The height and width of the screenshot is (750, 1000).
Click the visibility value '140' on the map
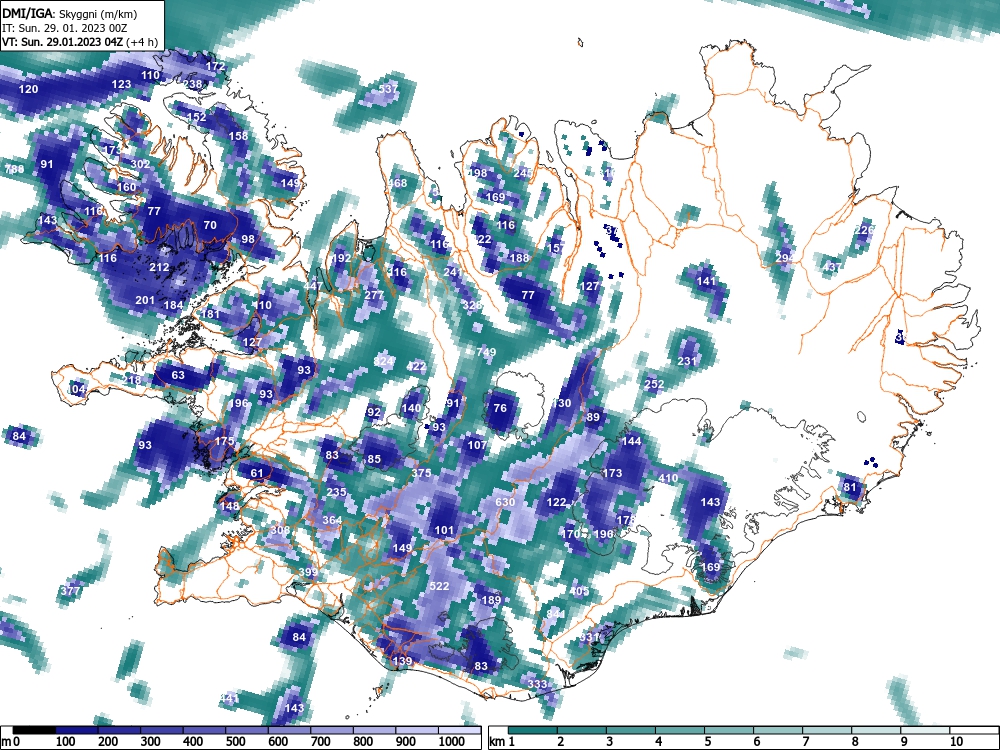tap(411, 408)
